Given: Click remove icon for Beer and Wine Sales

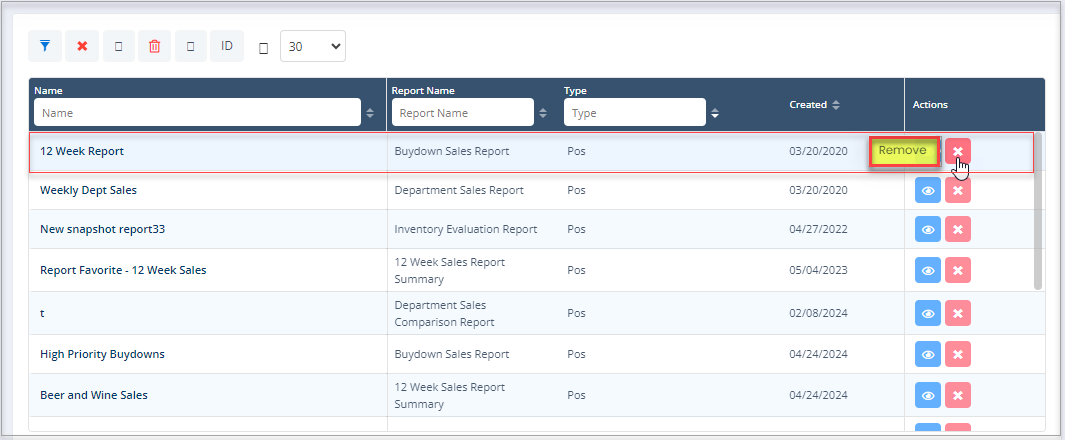Looking at the screenshot, I should point(958,396).
